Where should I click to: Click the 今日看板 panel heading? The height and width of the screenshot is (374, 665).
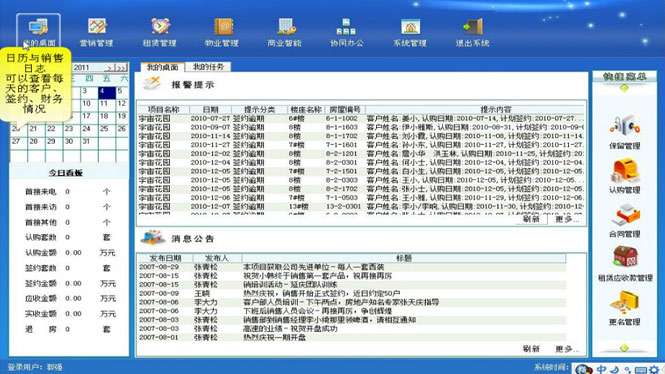click(66, 173)
